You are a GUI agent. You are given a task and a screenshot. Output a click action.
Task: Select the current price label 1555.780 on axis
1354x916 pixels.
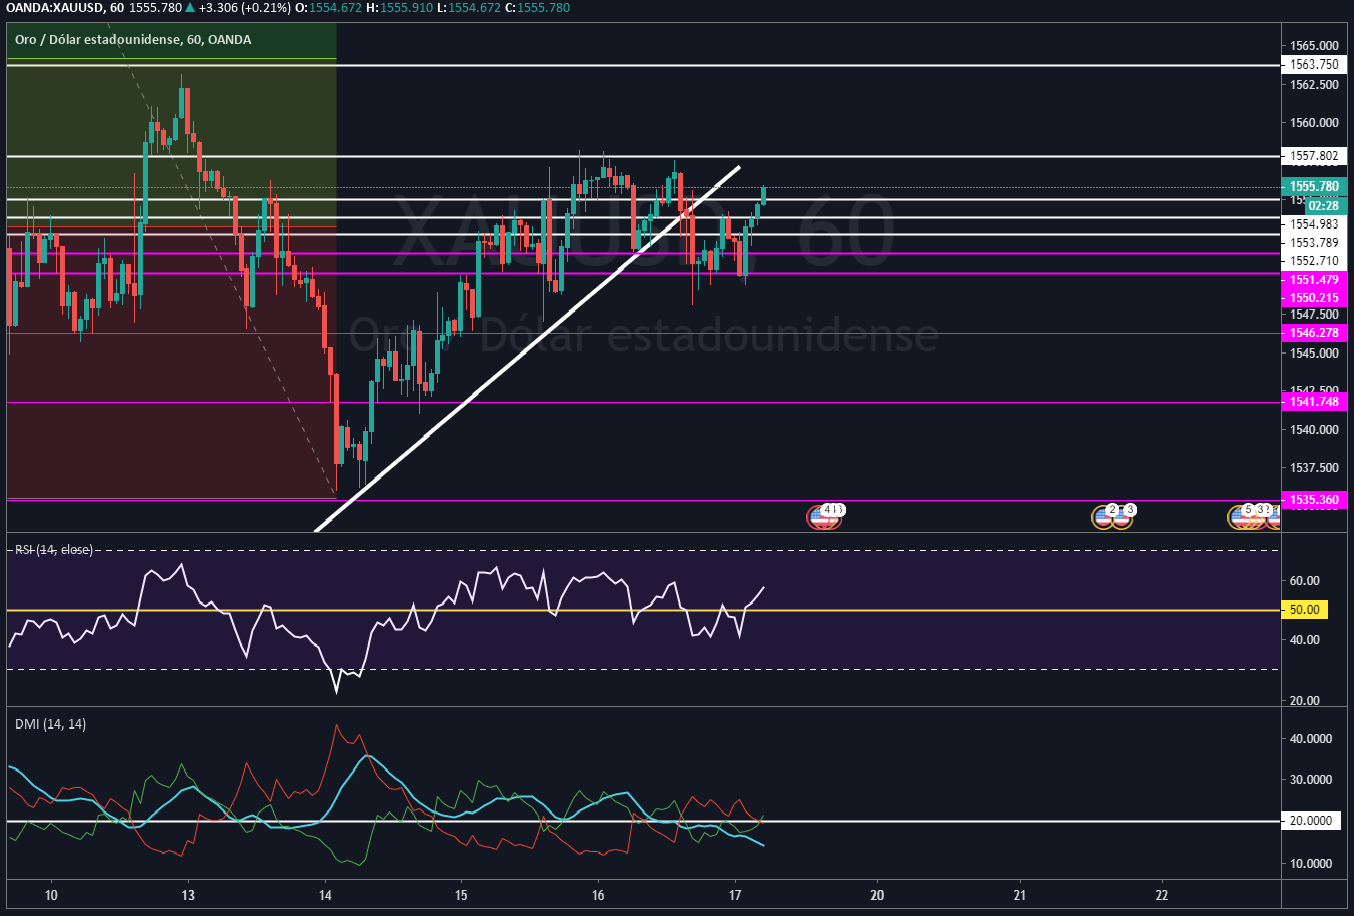click(1313, 186)
